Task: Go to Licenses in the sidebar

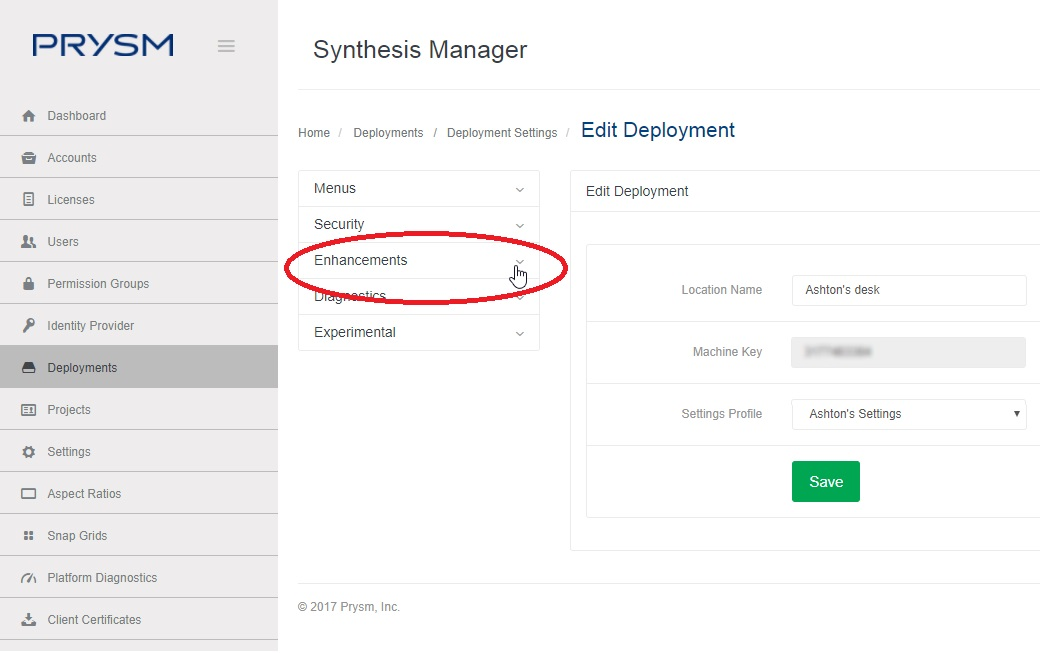Action: pos(139,199)
